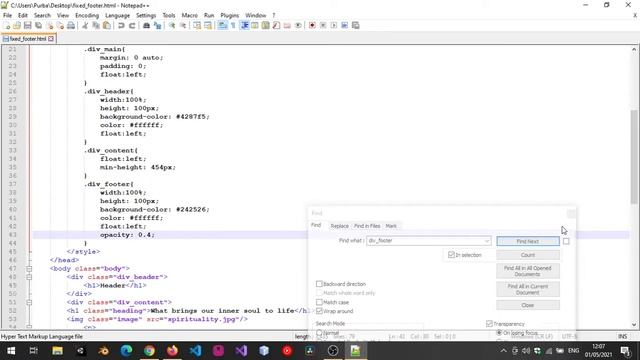
Task: Toggle Word wrap toolbar icon
Action: (222, 25)
